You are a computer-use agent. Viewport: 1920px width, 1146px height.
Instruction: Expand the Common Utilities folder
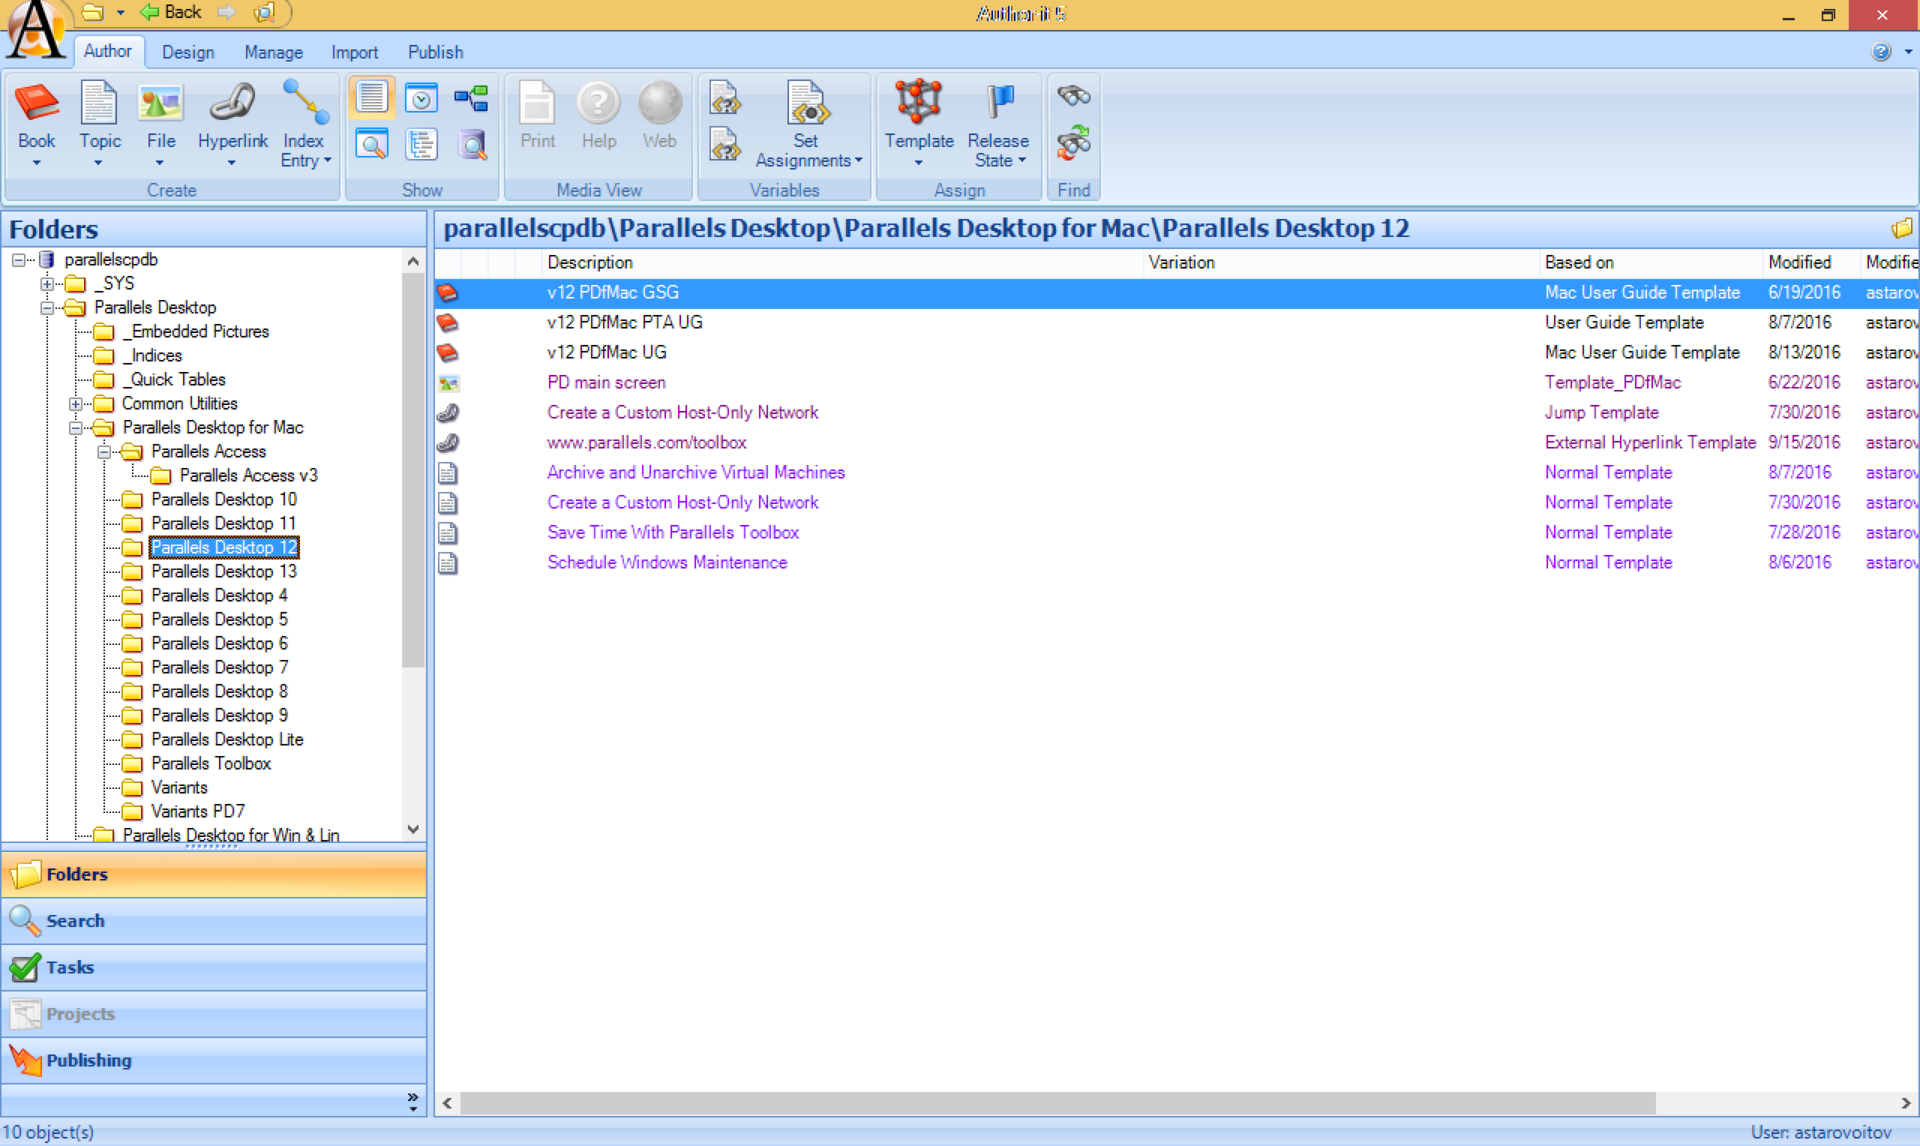(76, 404)
